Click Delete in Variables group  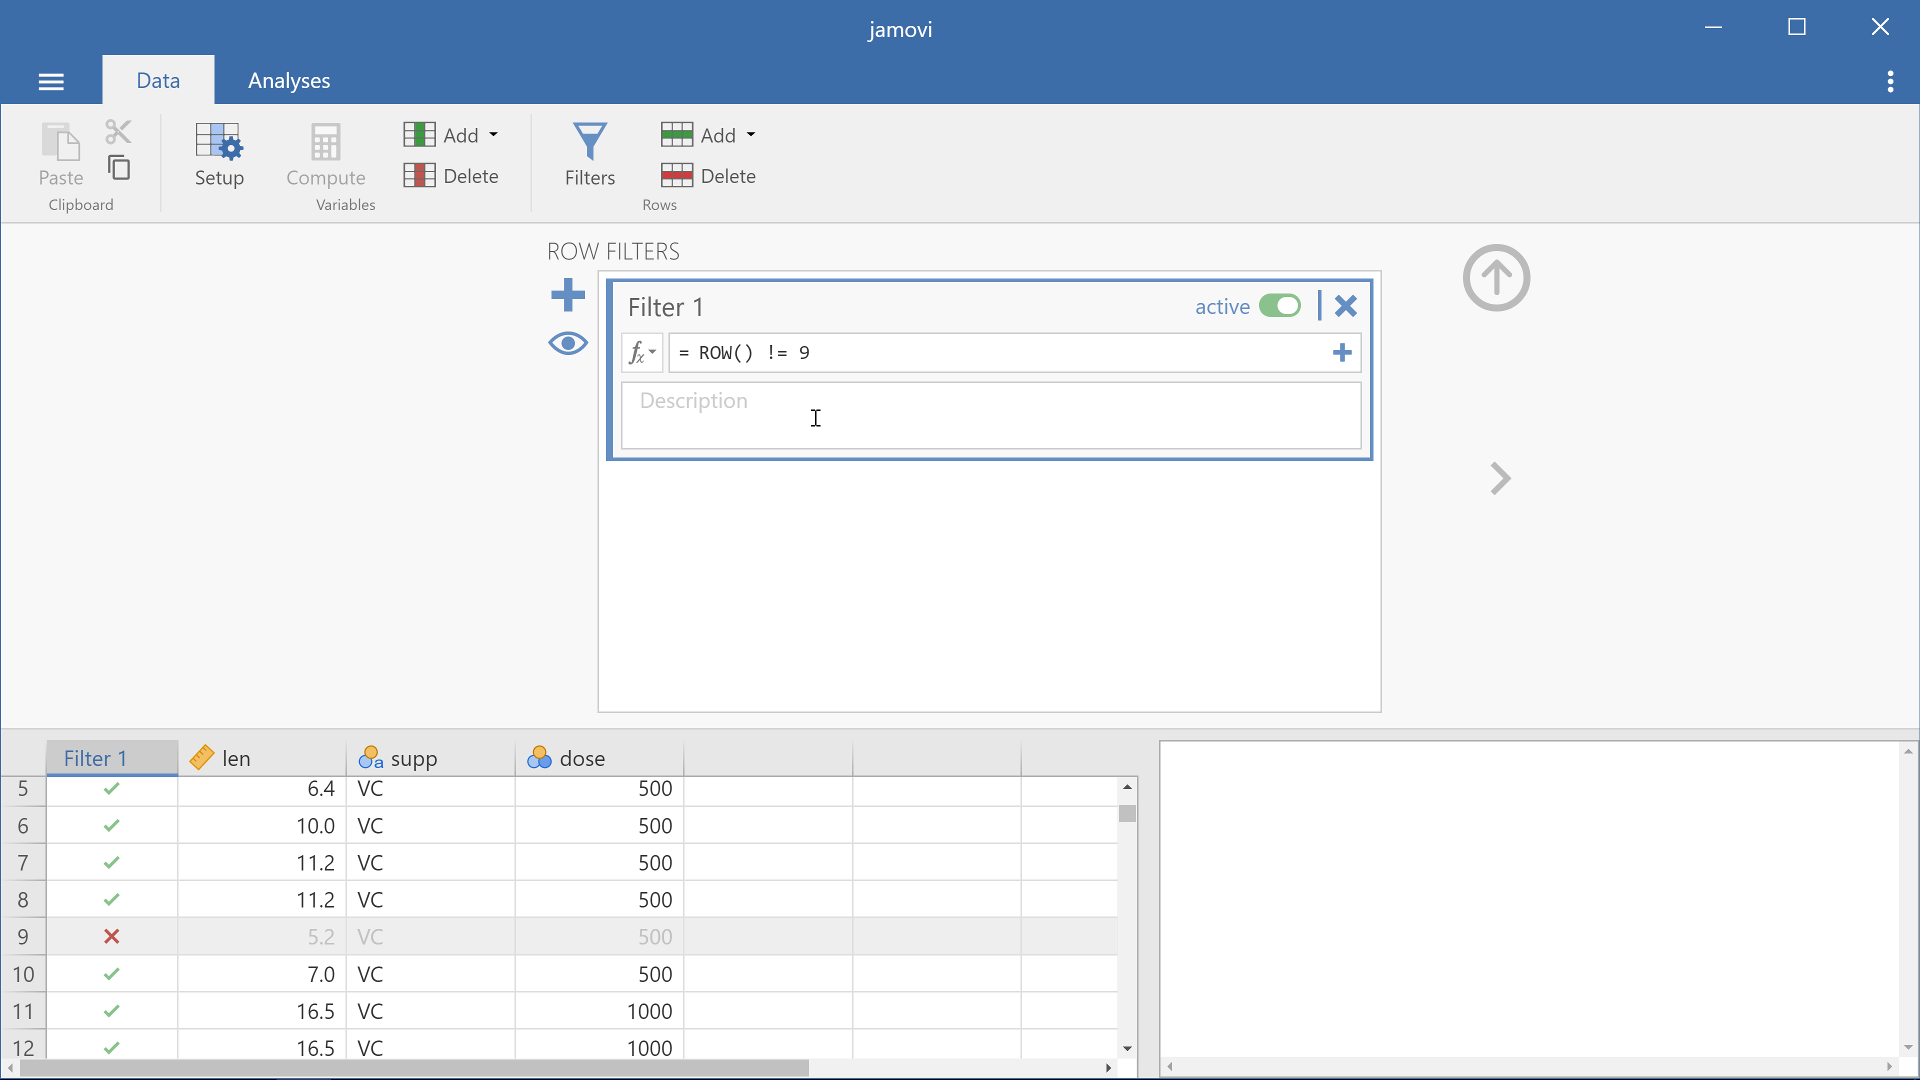coord(451,176)
